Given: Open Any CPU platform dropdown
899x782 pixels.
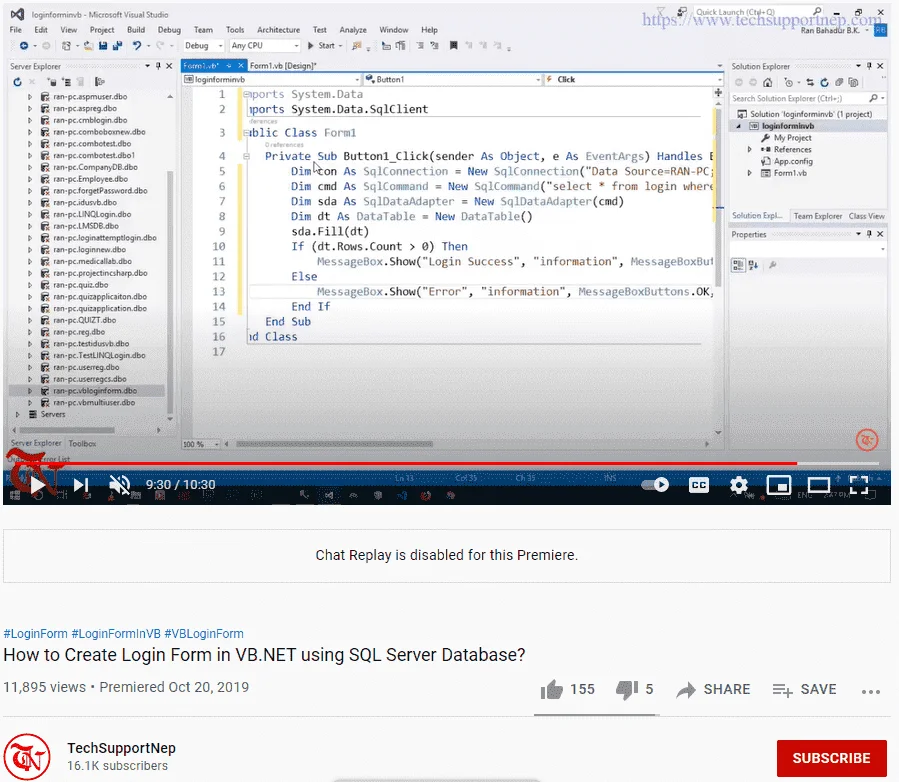Looking at the screenshot, I should coord(264,45).
